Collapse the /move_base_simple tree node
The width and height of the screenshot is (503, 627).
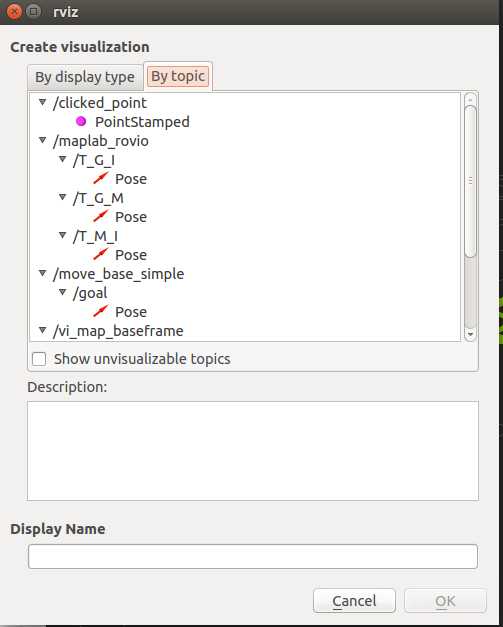pyautogui.click(x=42, y=273)
